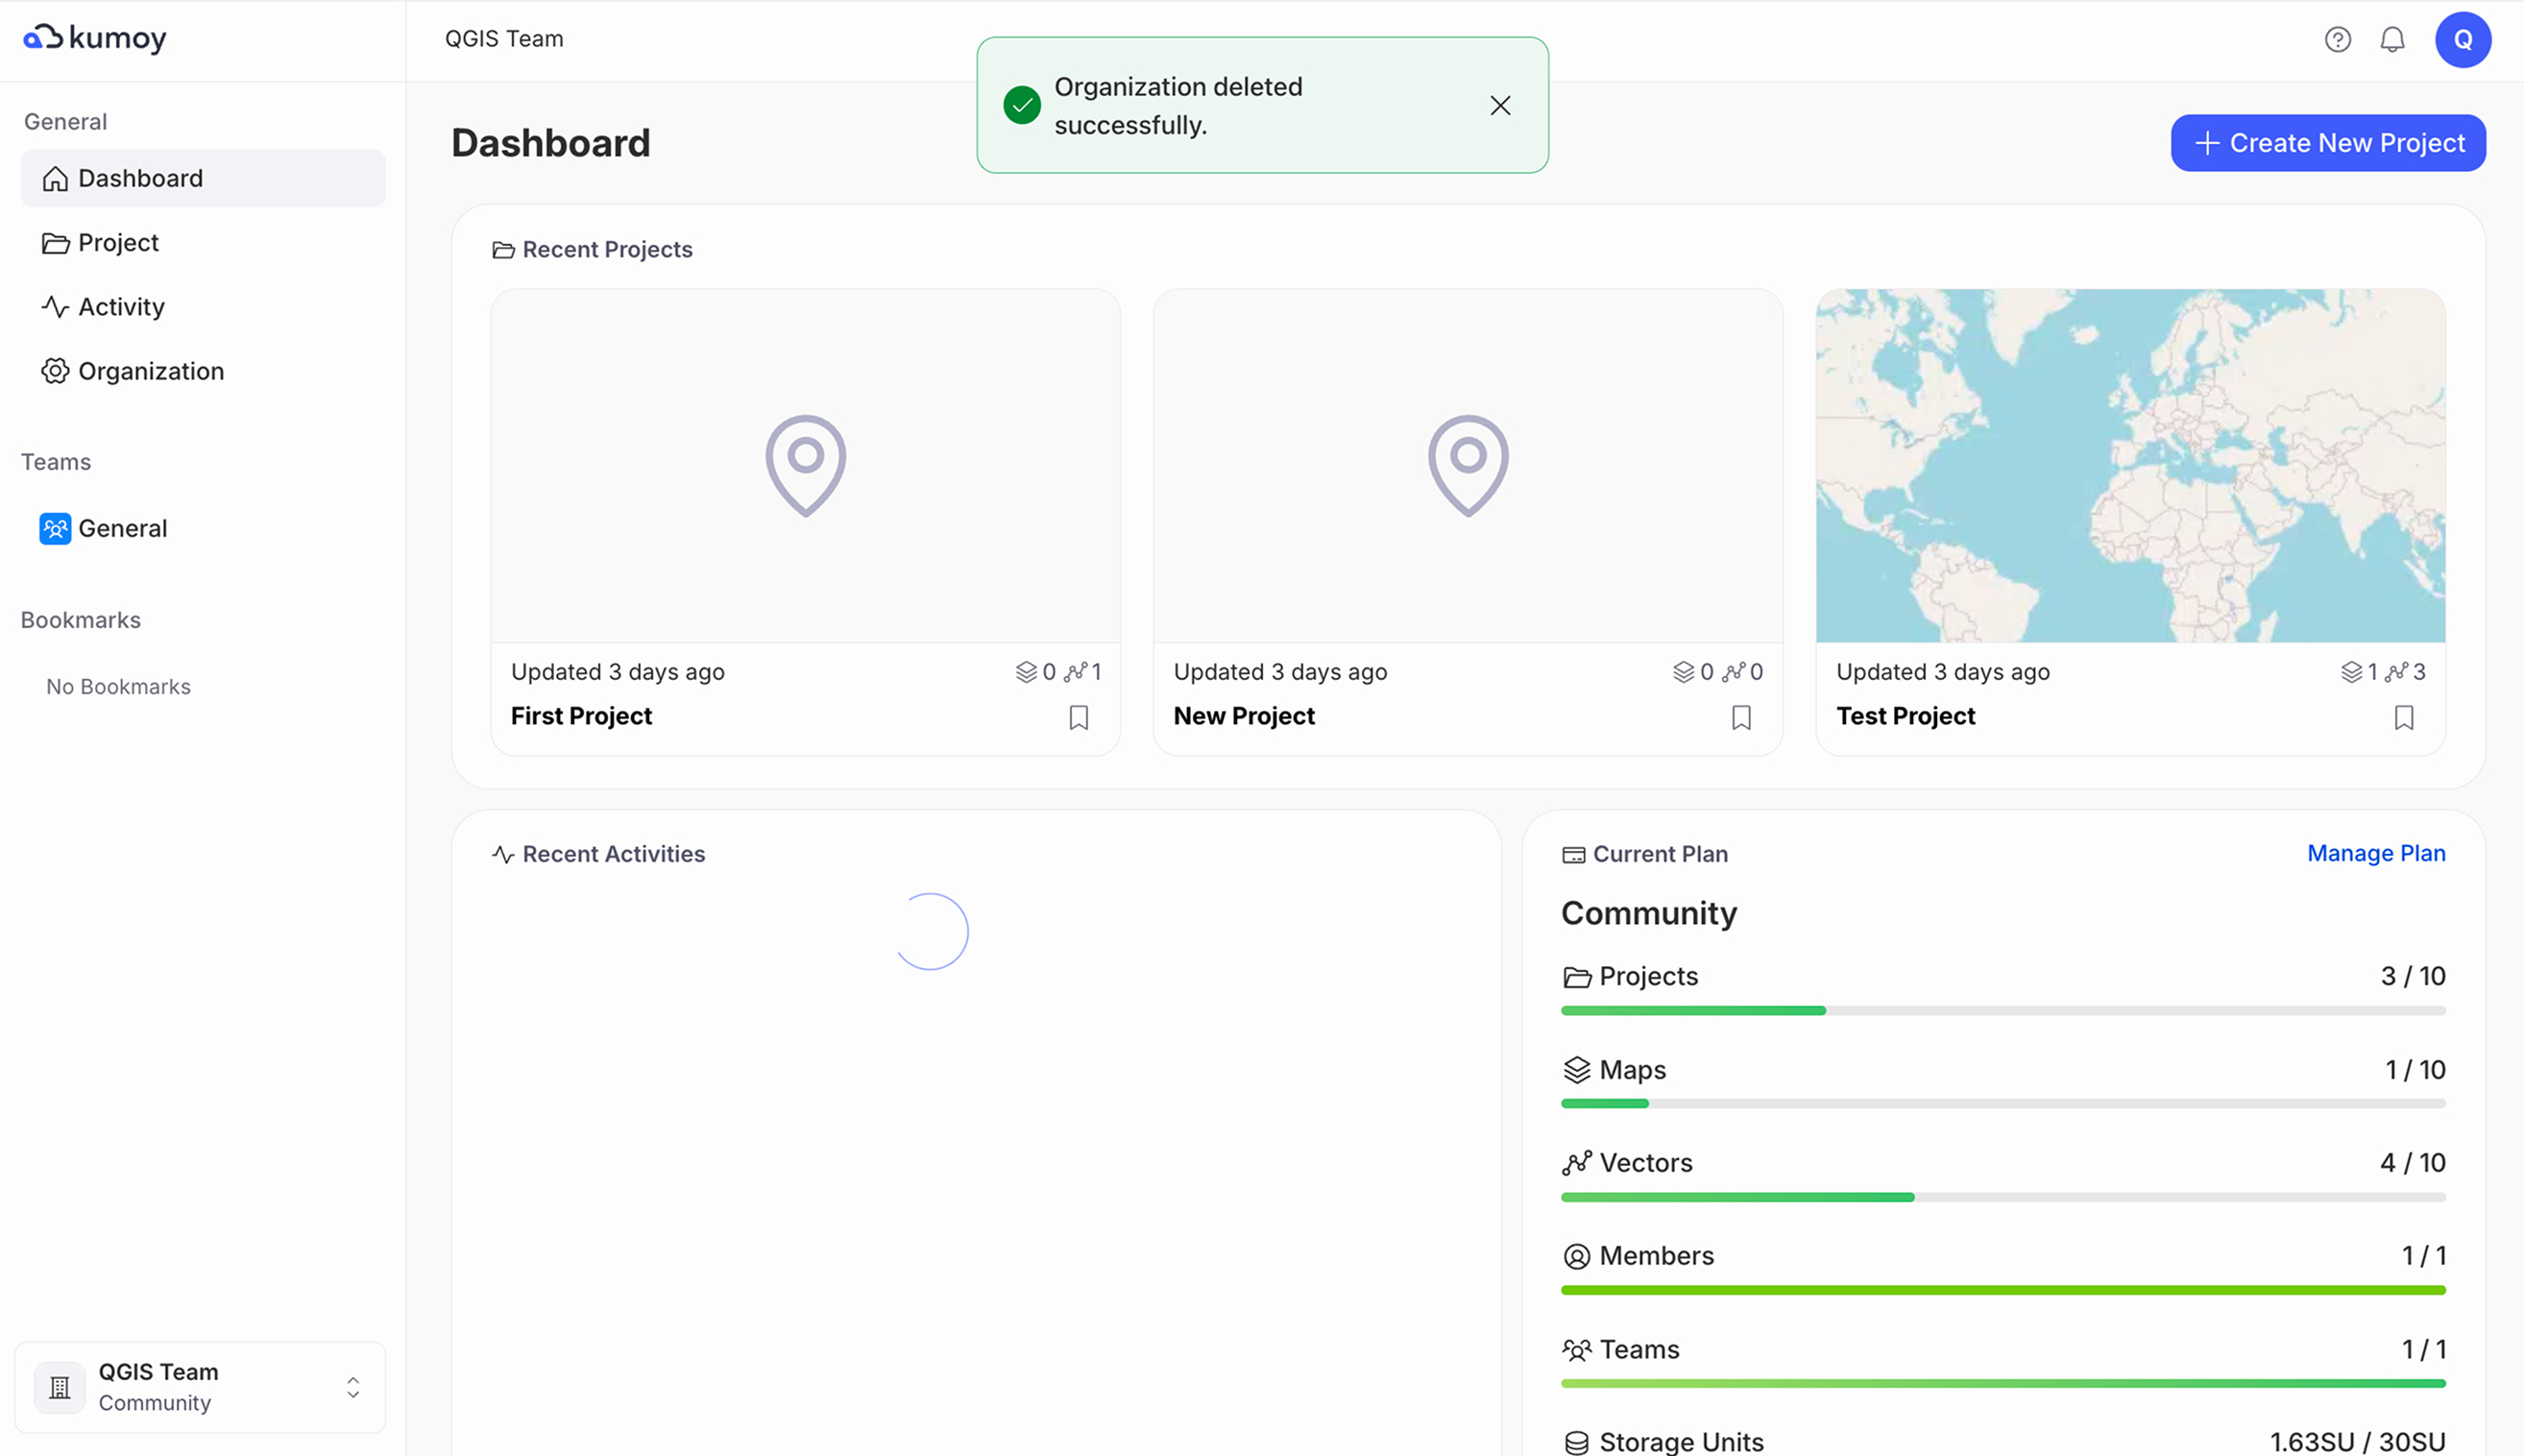Image resolution: width=2524 pixels, height=1456 pixels.
Task: Click the help question mark icon
Action: tap(2337, 39)
